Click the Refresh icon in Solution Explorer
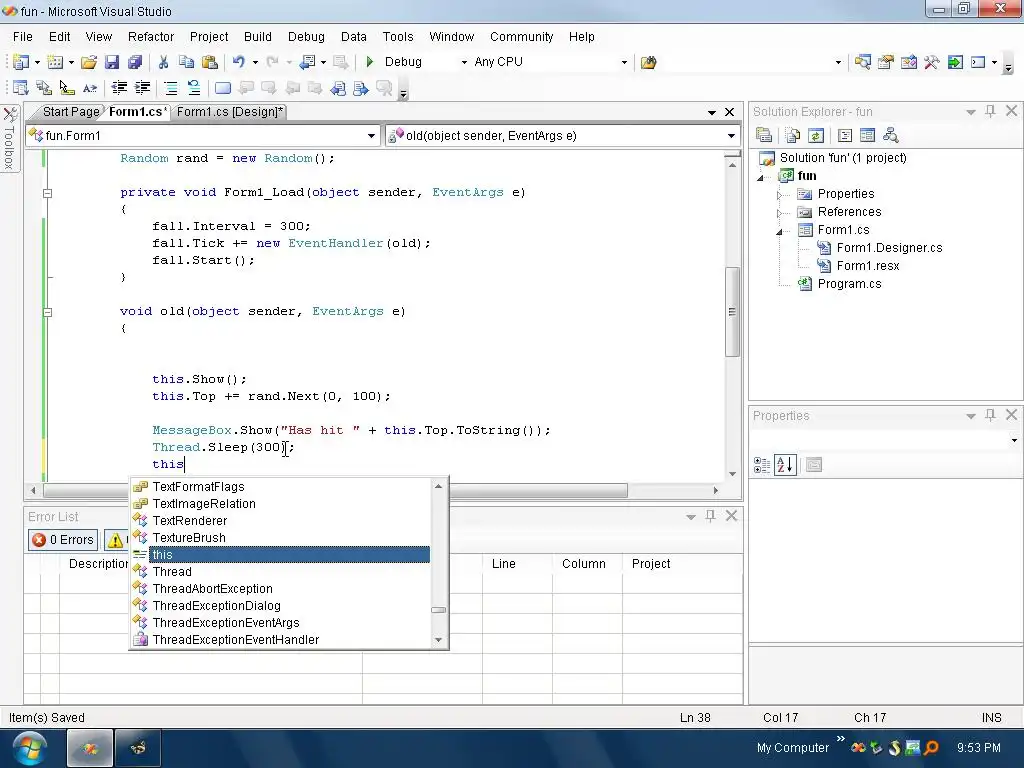The image size is (1024, 768). (816, 135)
